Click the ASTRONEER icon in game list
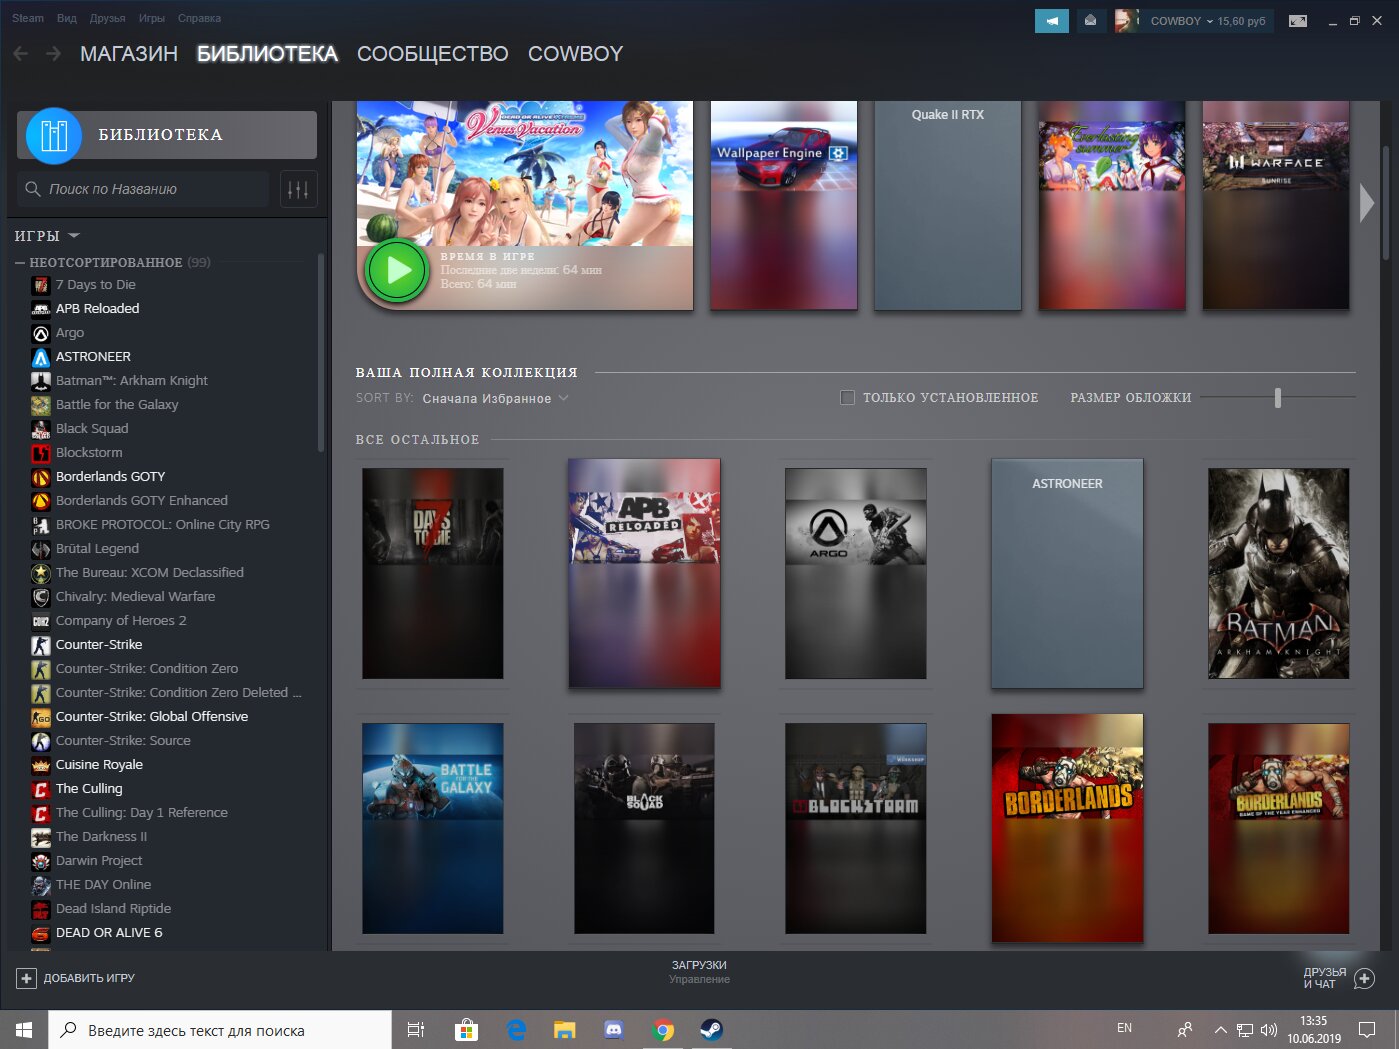The width and height of the screenshot is (1399, 1049). point(41,357)
